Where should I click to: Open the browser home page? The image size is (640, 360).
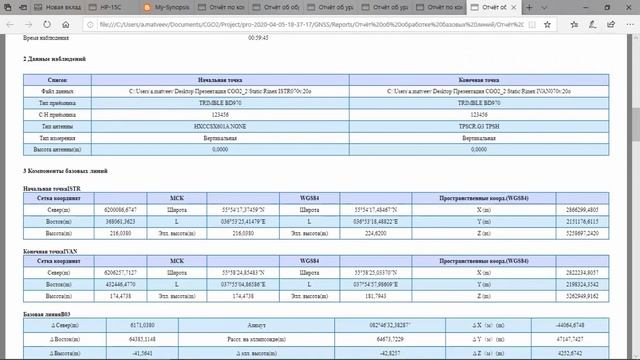pos(65,24)
